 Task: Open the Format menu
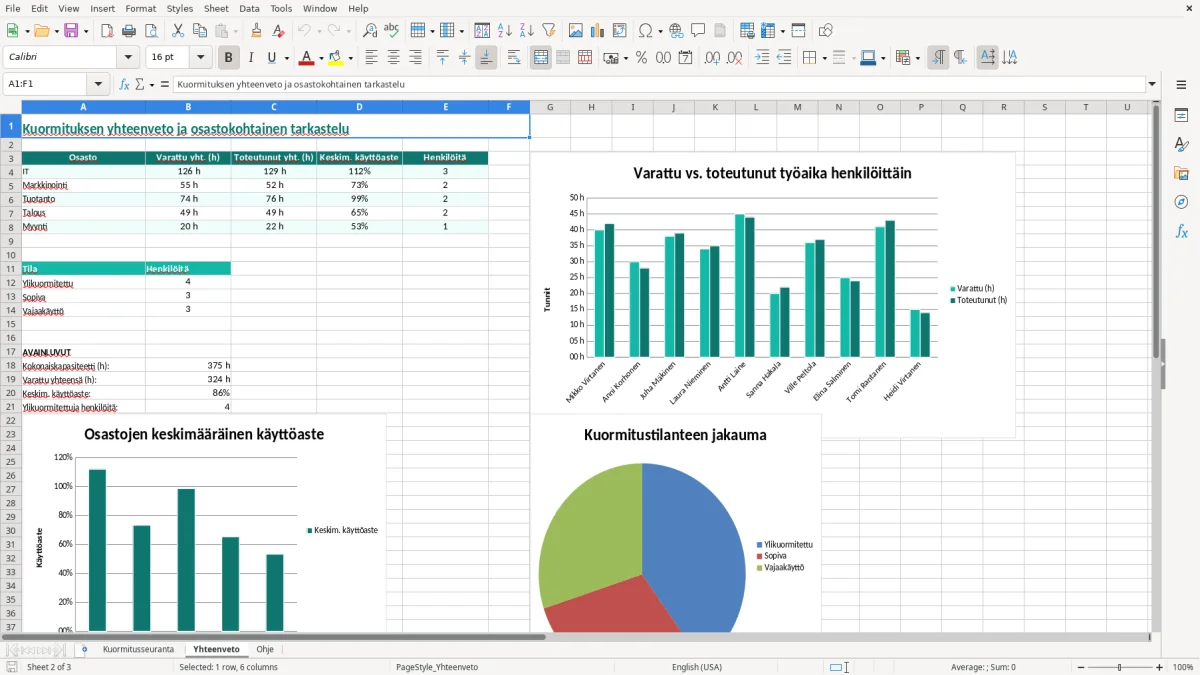pos(141,8)
